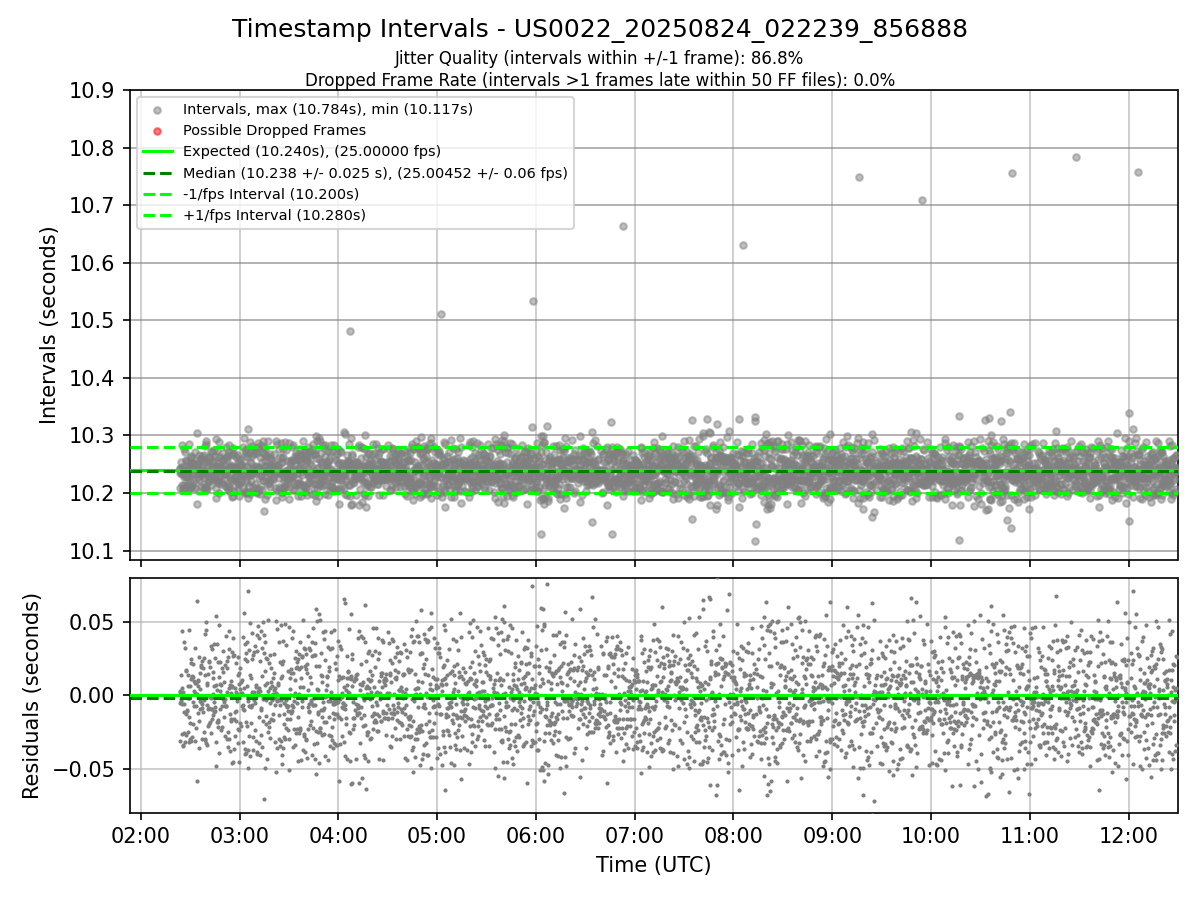Click the 'Dropped Frame Rate' subtitle line
The image size is (1200, 900).
tap(600, 80)
